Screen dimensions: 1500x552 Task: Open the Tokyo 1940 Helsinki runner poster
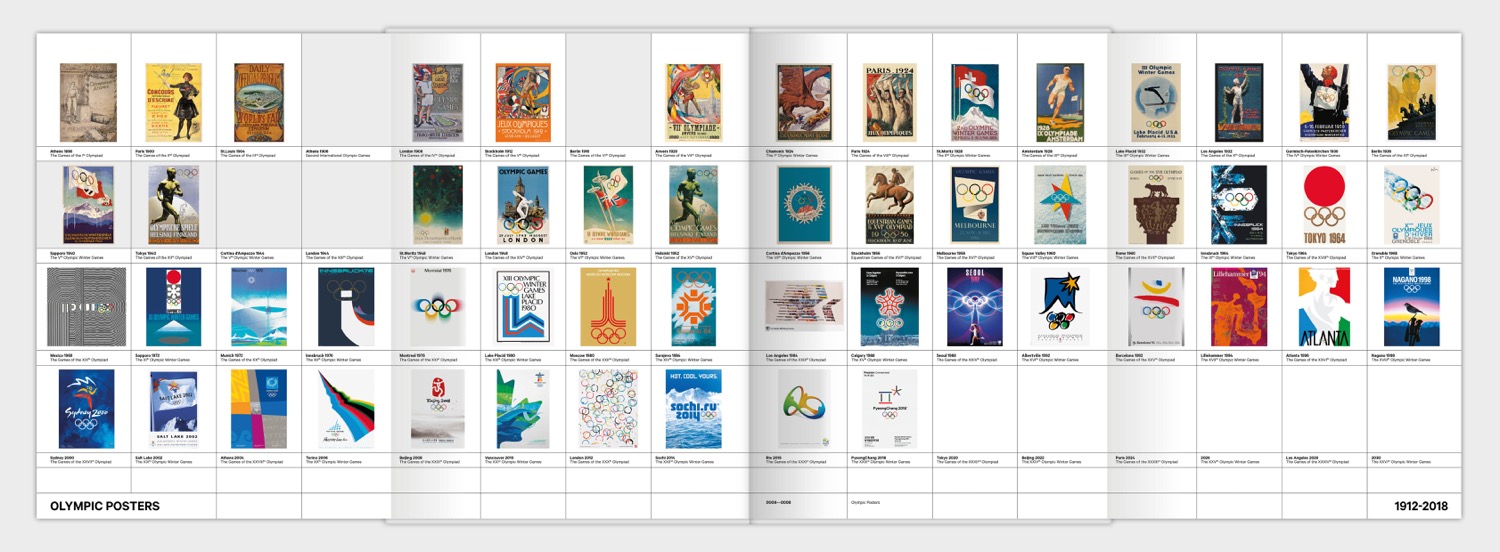click(174, 205)
